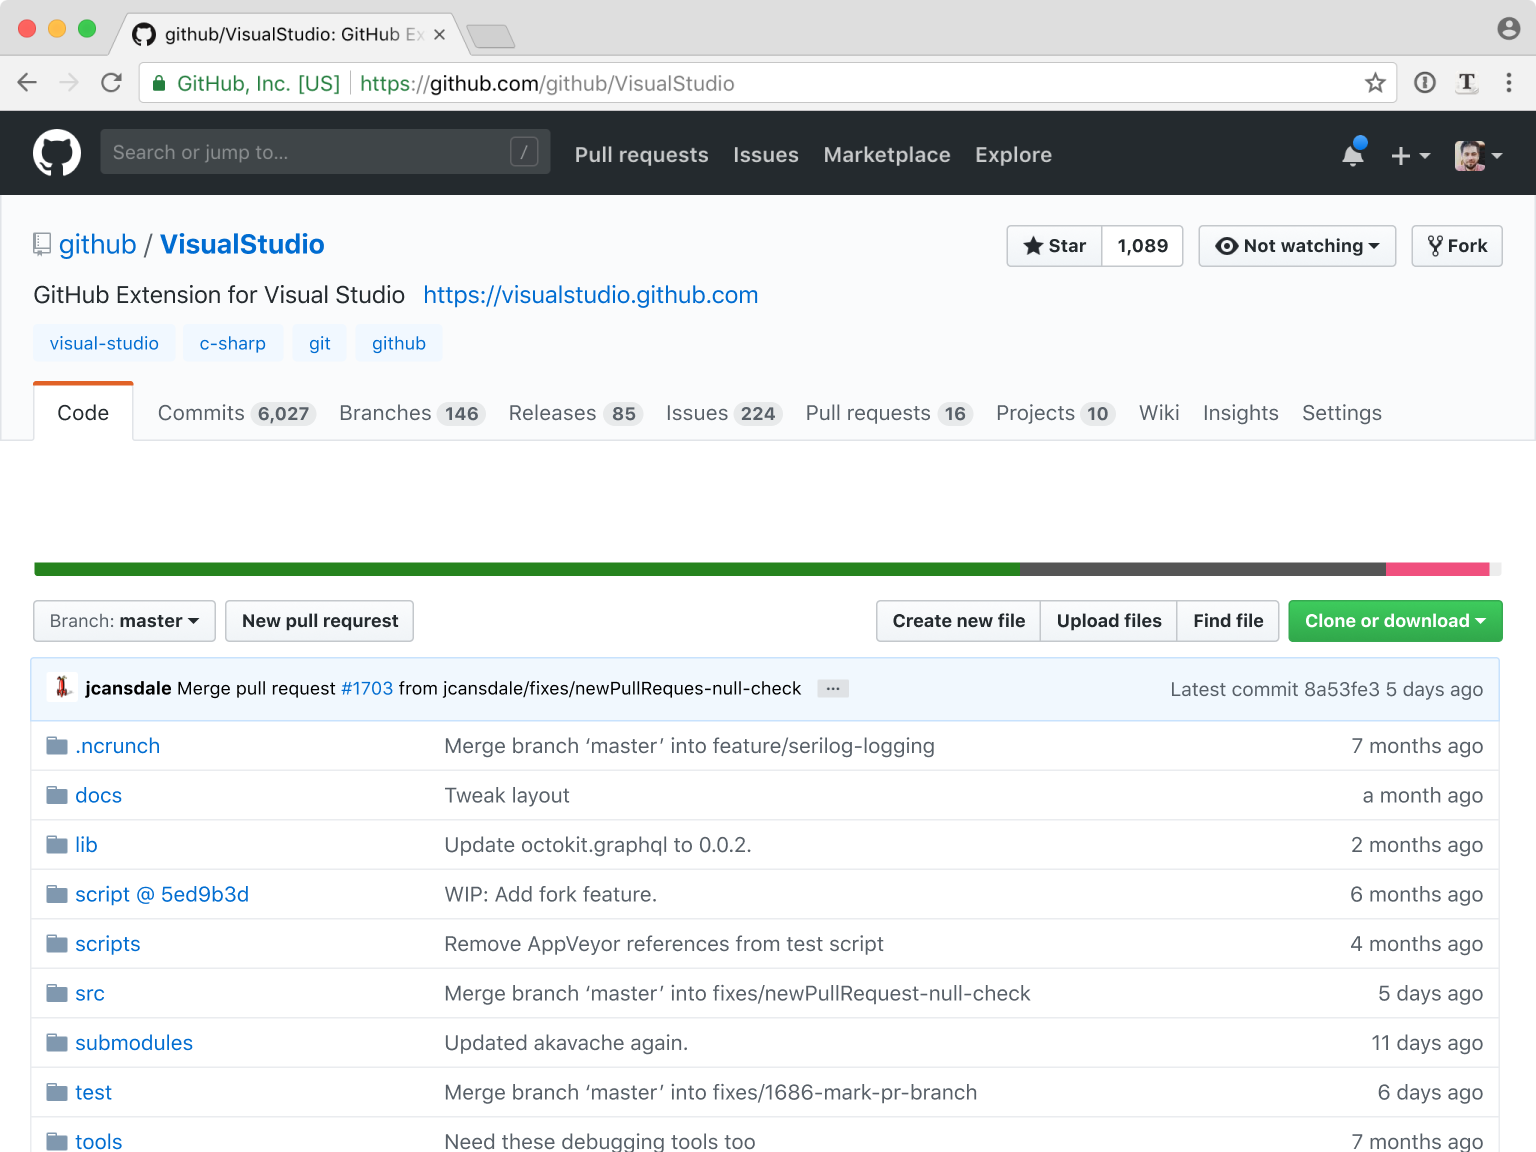This screenshot has height=1152, width=1536.
Task: Expand the Clone or download menu
Action: tap(1394, 621)
